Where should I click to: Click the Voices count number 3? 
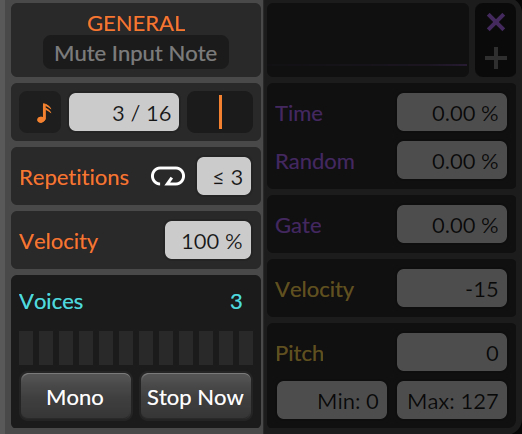tap(236, 302)
